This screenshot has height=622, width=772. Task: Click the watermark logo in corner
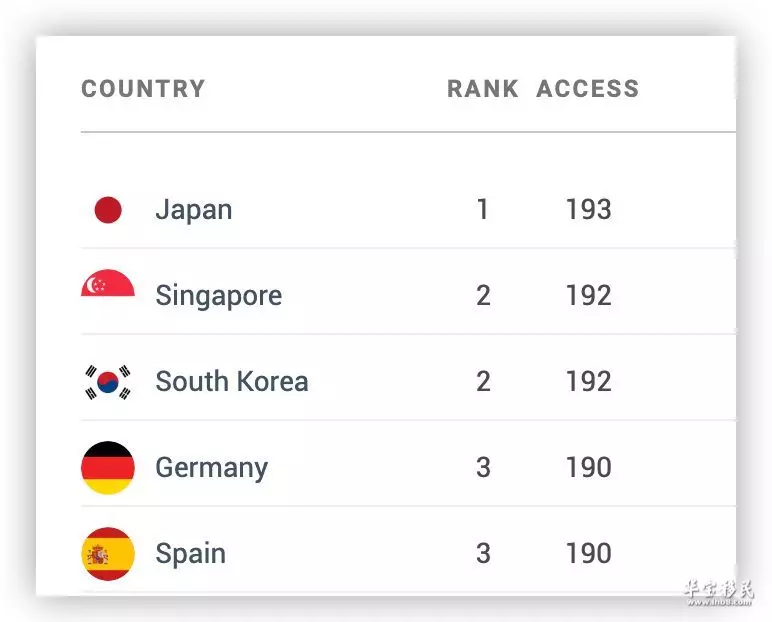[x=719, y=592]
